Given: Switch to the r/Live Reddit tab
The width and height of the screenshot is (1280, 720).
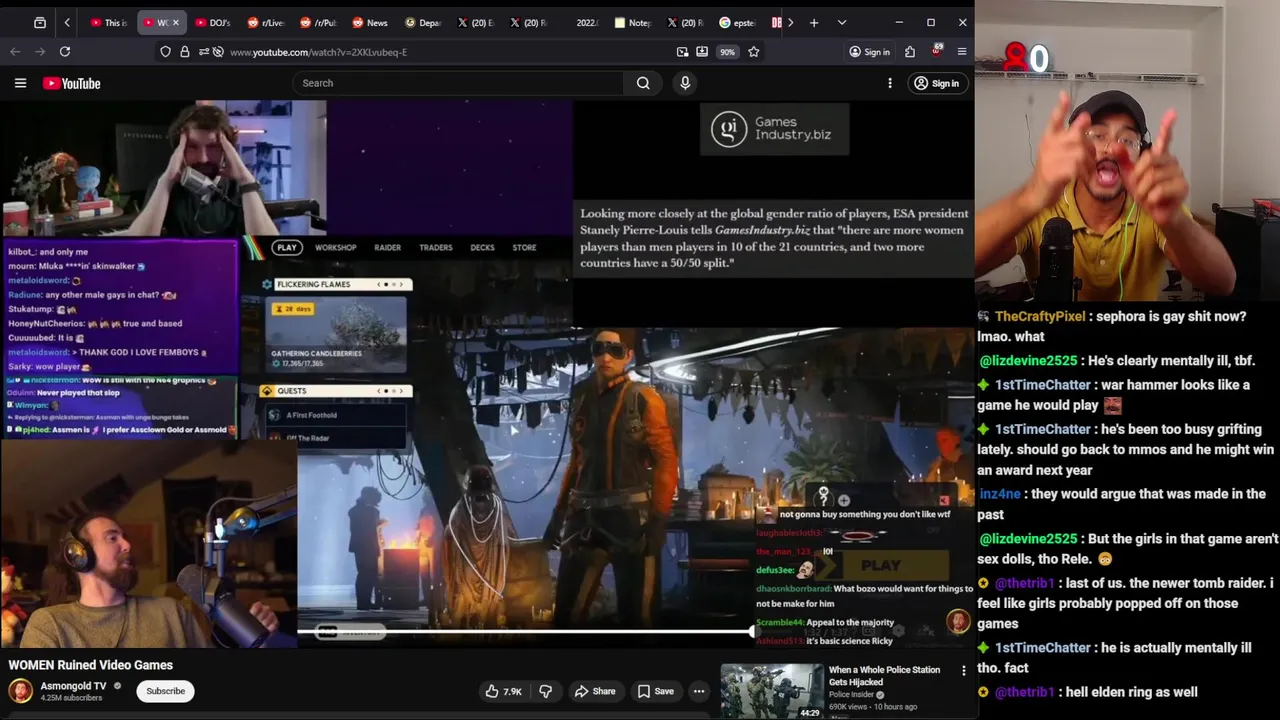Looking at the screenshot, I should (265, 22).
